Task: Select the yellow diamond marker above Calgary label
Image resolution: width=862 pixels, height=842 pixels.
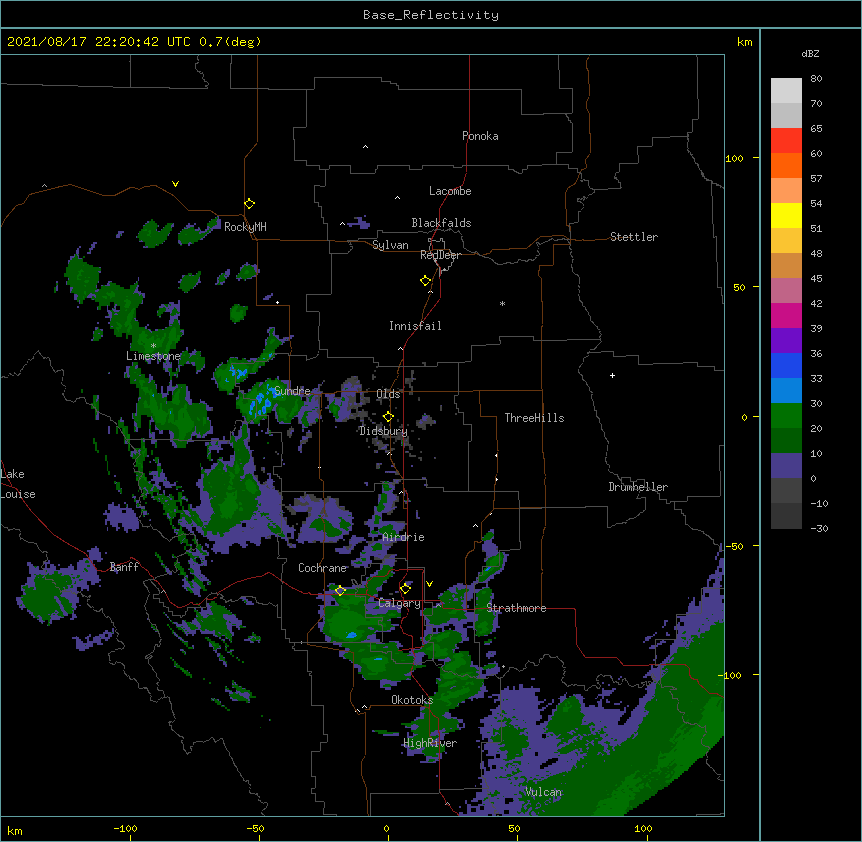Action: 405,589
